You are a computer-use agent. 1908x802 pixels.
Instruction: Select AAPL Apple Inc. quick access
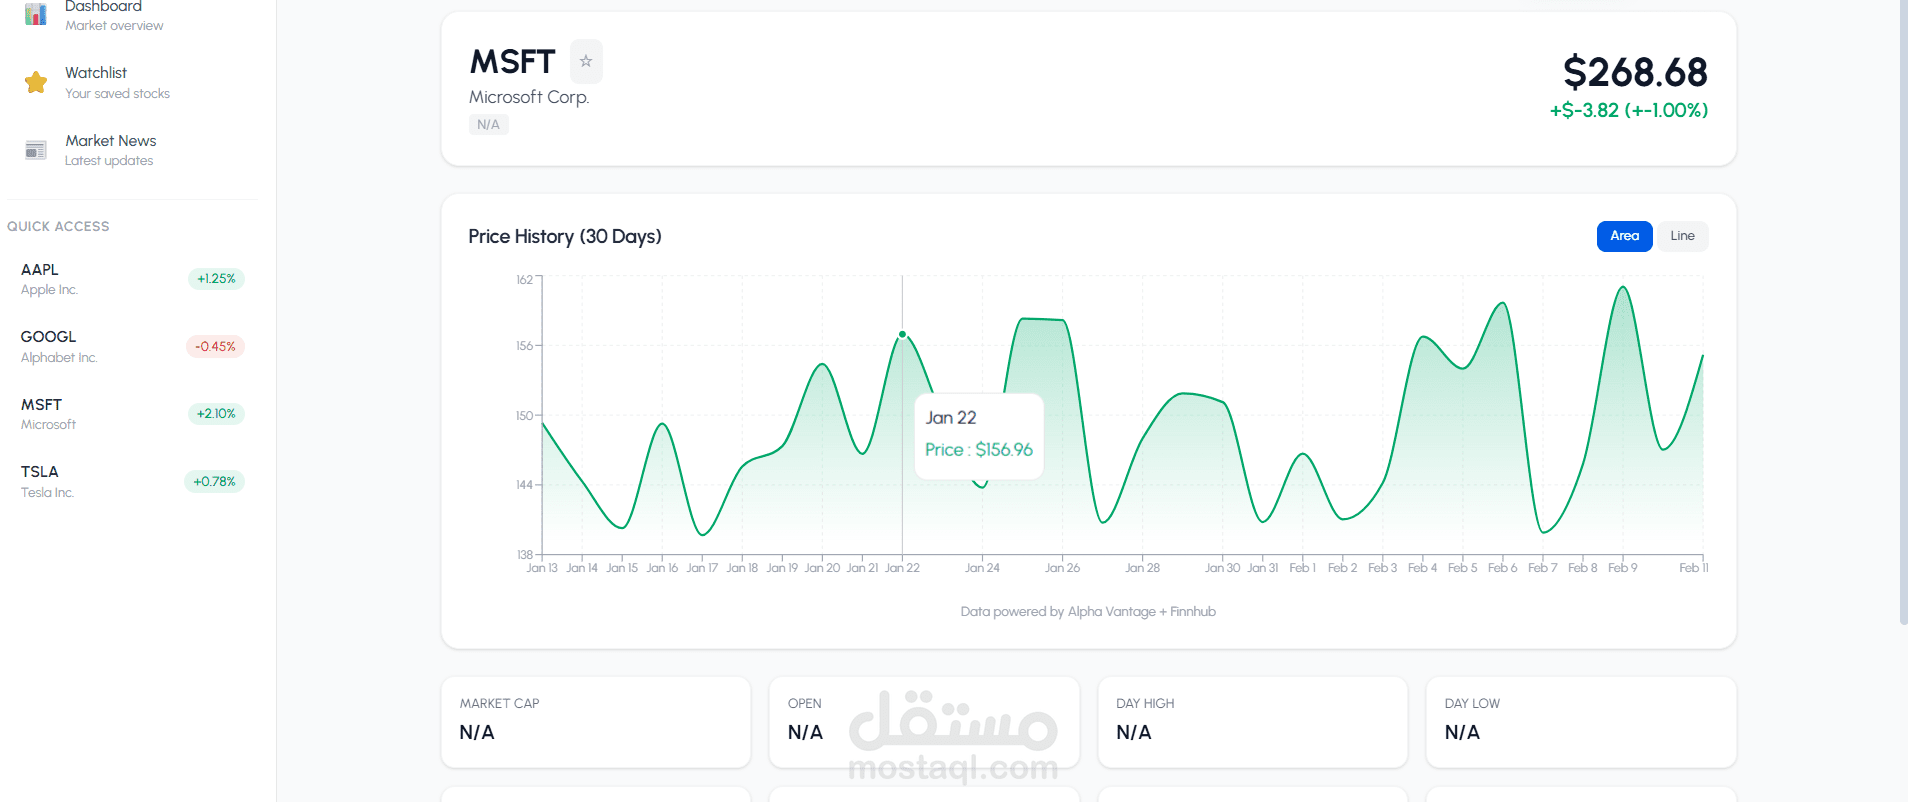132,279
